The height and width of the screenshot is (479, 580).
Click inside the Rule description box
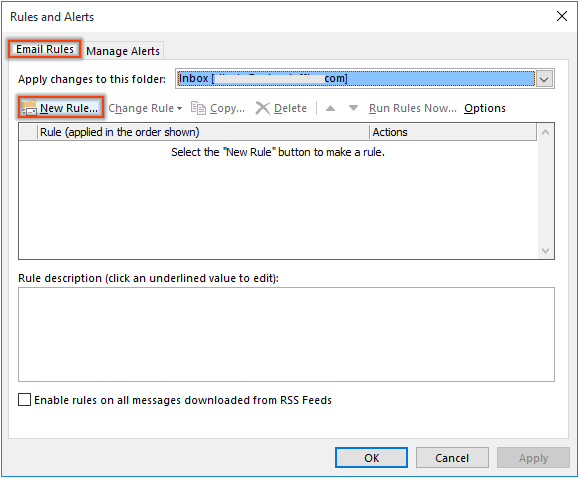(x=286, y=334)
